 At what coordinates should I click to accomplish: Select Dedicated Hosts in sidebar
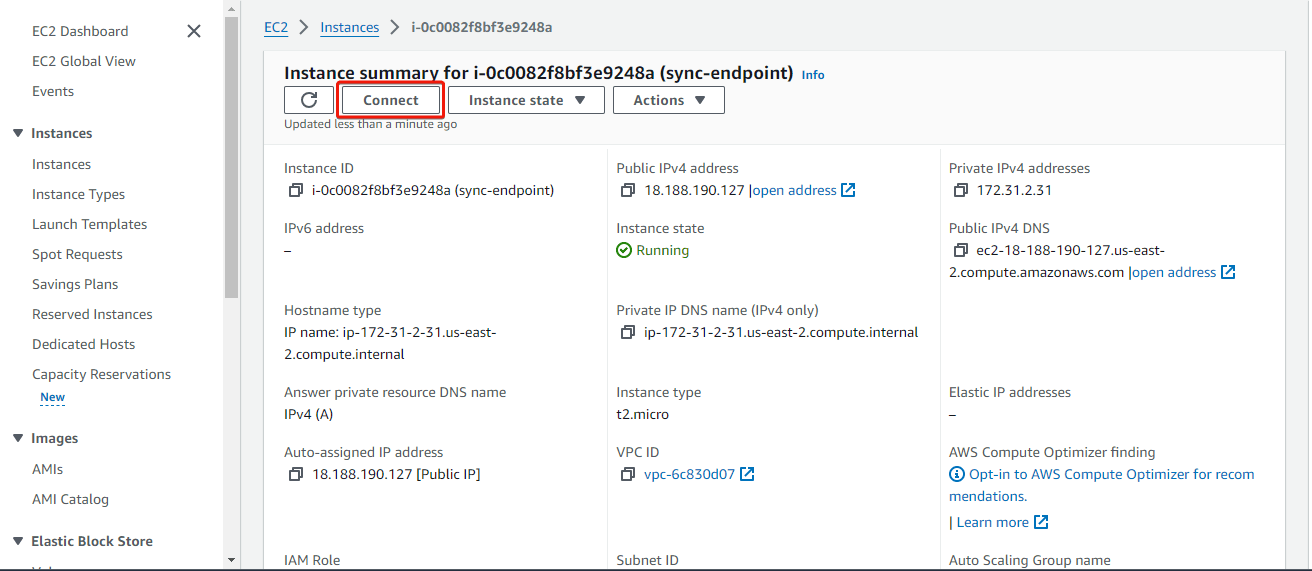point(83,344)
